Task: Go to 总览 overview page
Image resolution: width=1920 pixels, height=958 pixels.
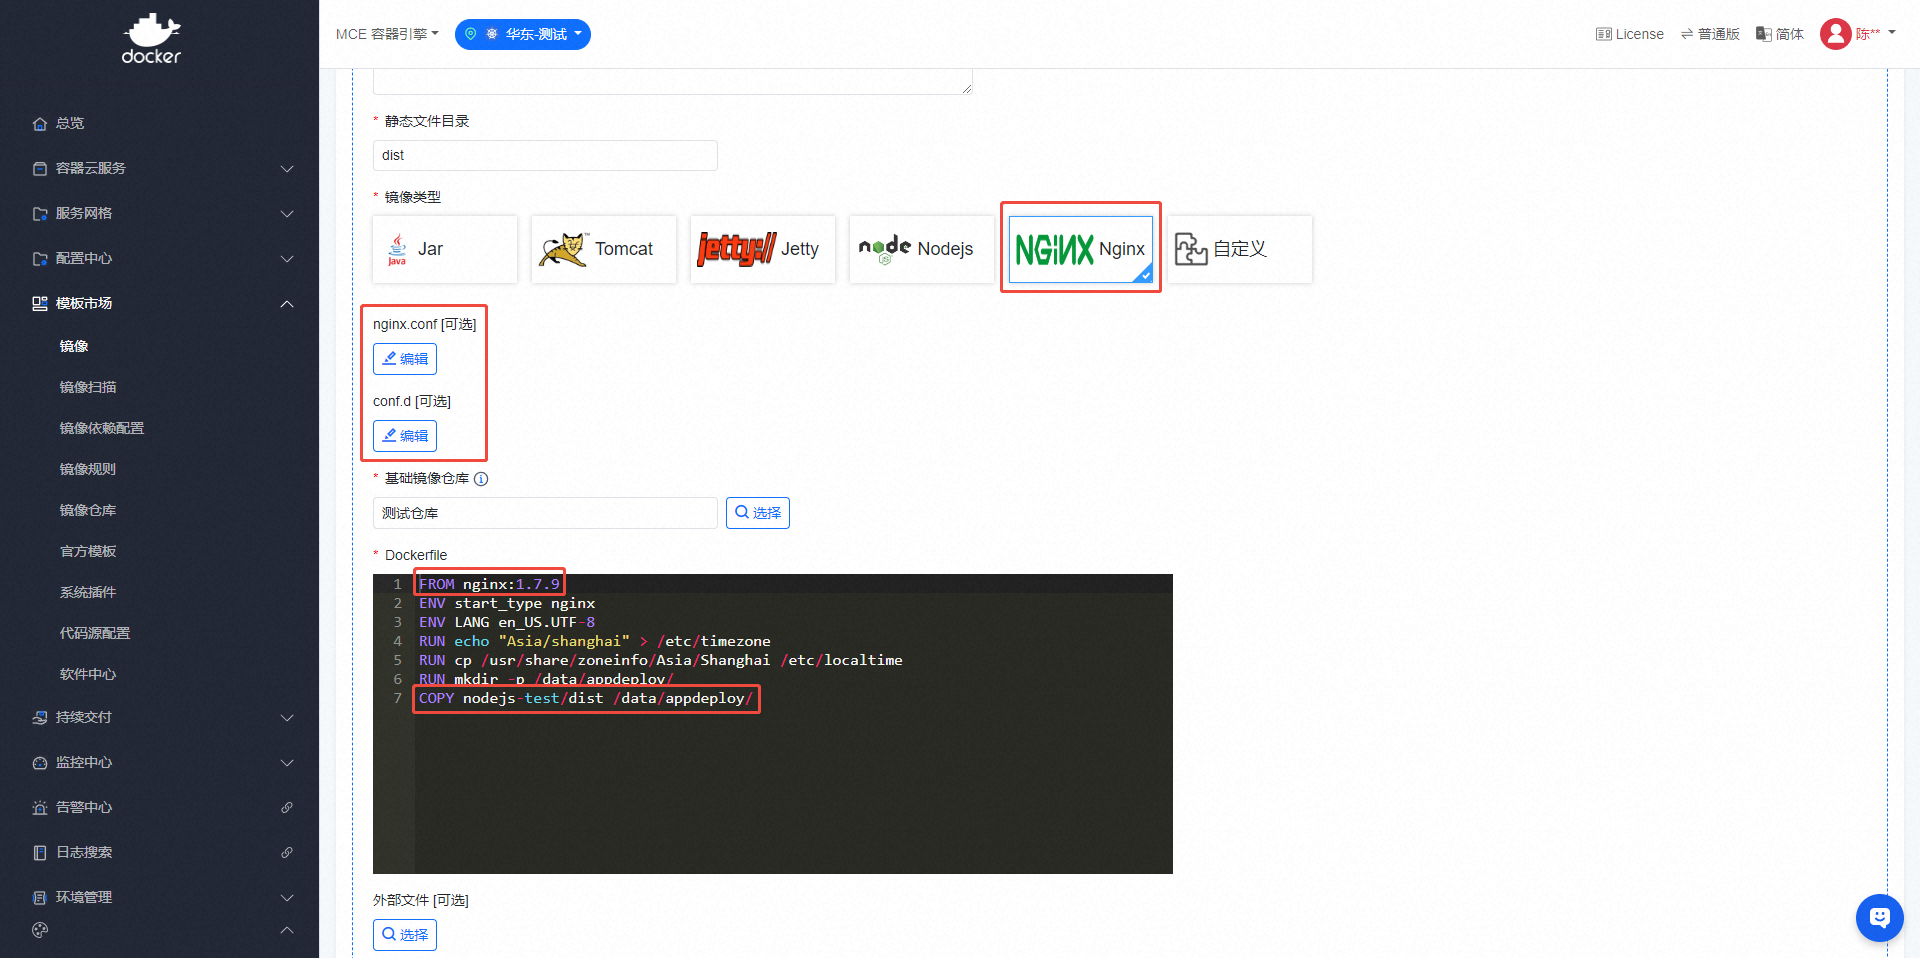Action: click(70, 123)
